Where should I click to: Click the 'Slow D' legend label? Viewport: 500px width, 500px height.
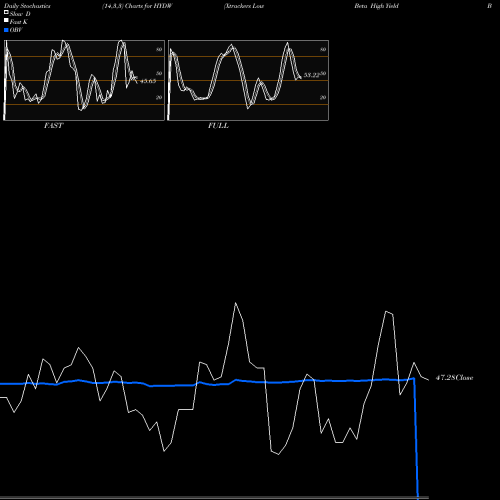[20, 14]
